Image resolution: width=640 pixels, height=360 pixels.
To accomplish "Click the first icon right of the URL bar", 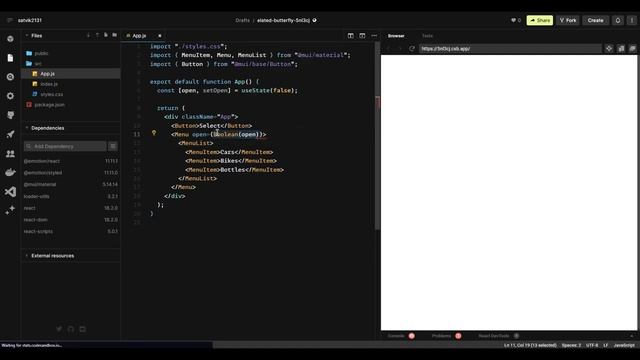I will click(x=609, y=49).
